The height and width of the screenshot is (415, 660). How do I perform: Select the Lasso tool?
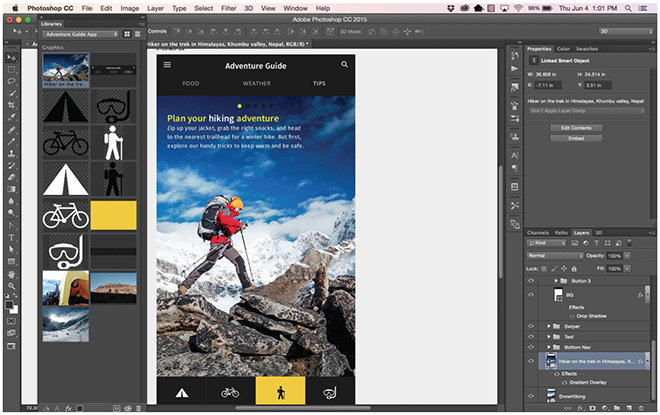pos(11,81)
